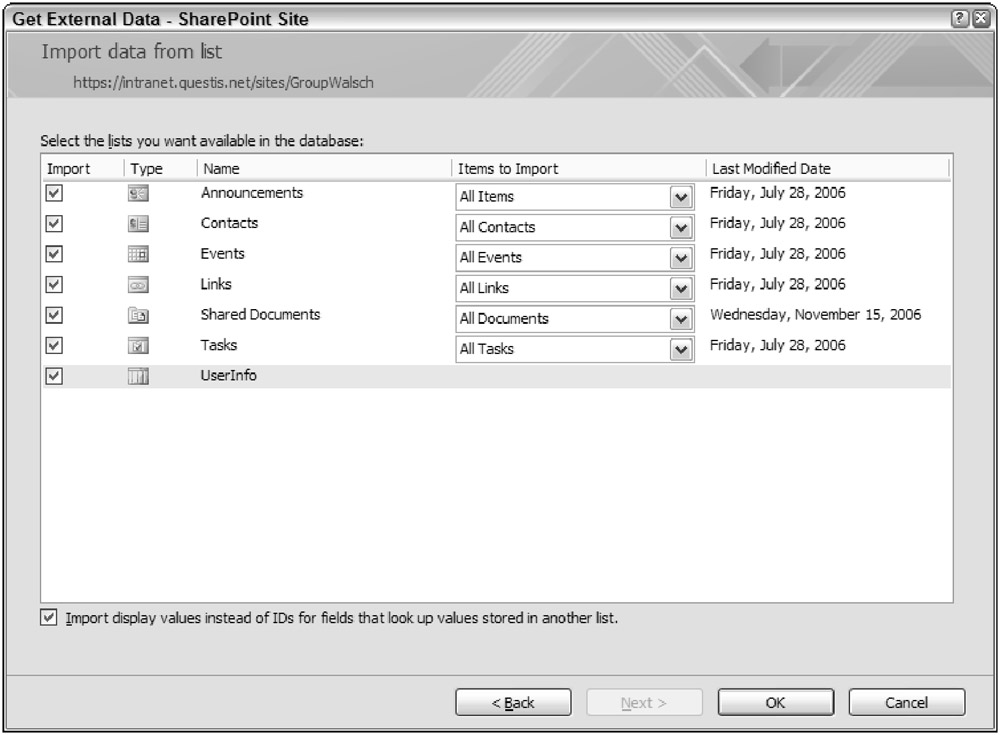Sort by the Name column header
The image size is (1000, 735).
pyautogui.click(x=221, y=169)
